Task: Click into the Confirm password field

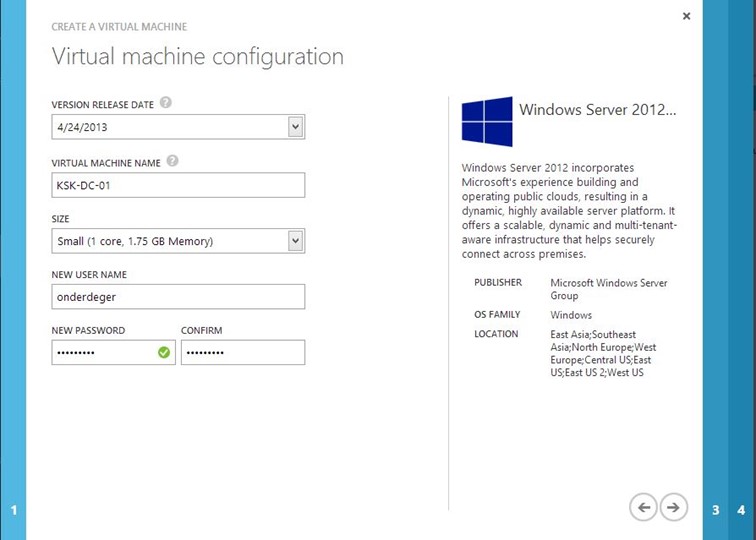Action: (243, 352)
